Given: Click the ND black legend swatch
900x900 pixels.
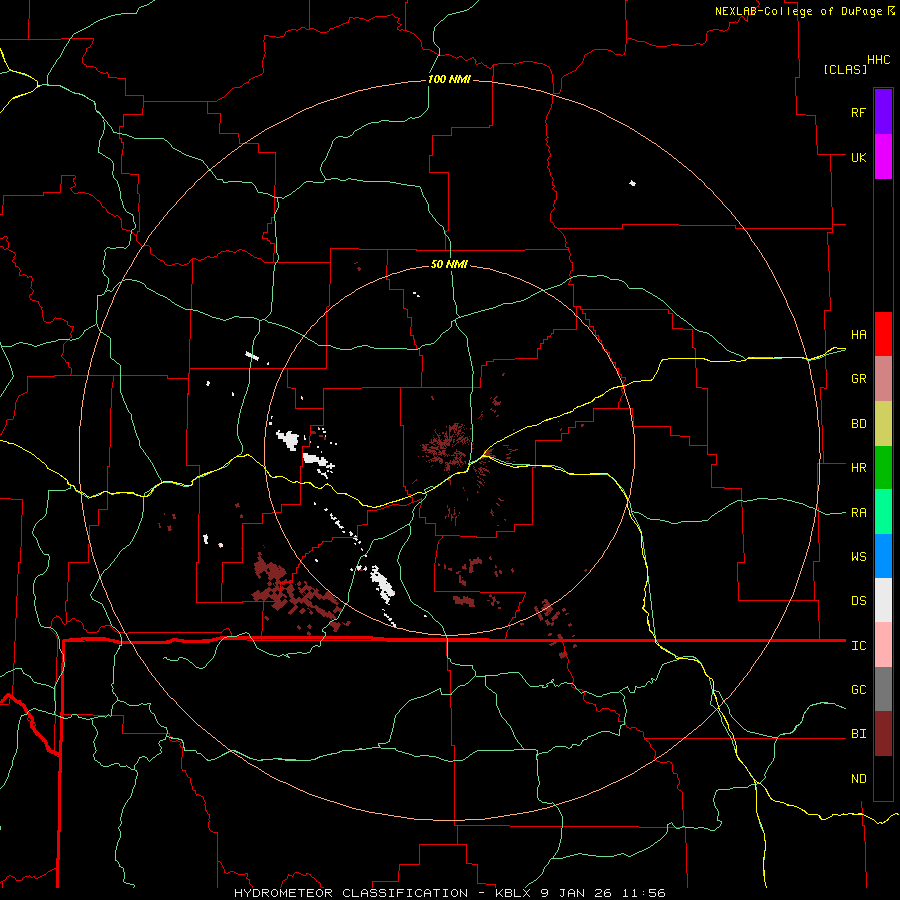Looking at the screenshot, I should (x=883, y=778).
